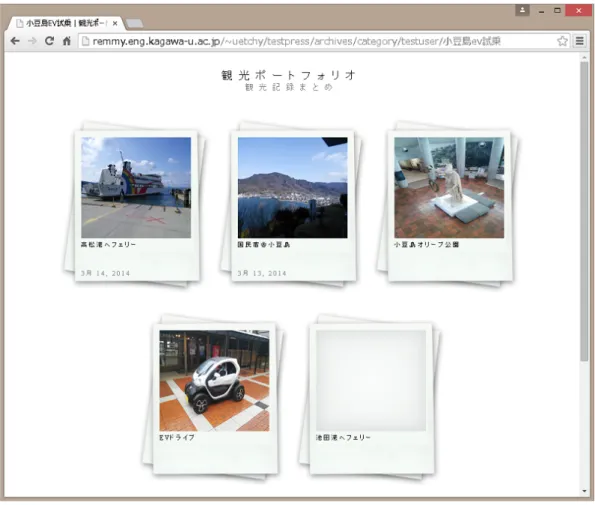595x505 pixels.
Task: Select the 小豆島EV試乗 browser tab
Action: coord(65,23)
